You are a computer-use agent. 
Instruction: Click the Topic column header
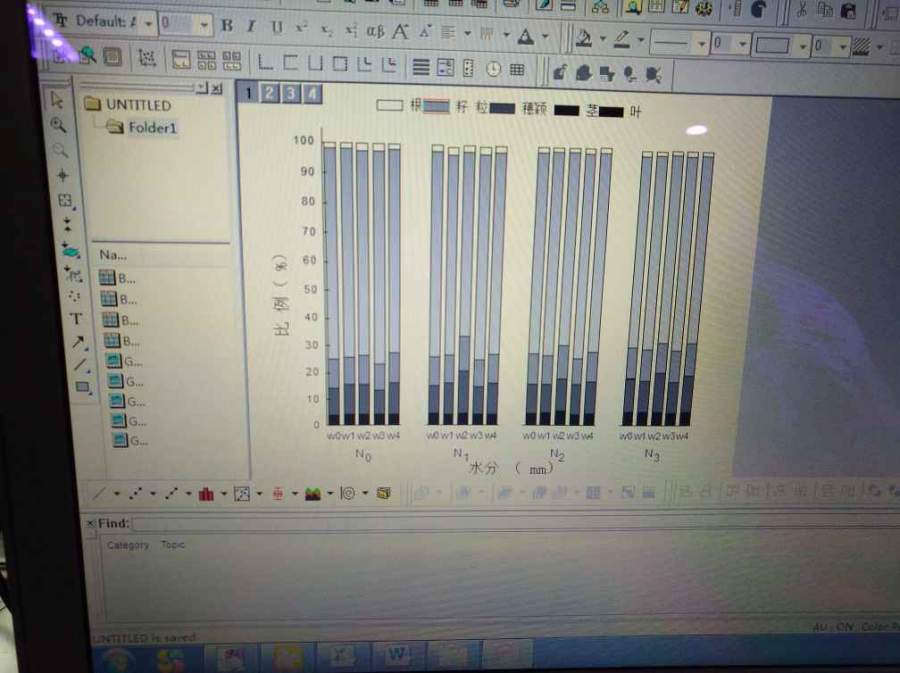[172, 544]
